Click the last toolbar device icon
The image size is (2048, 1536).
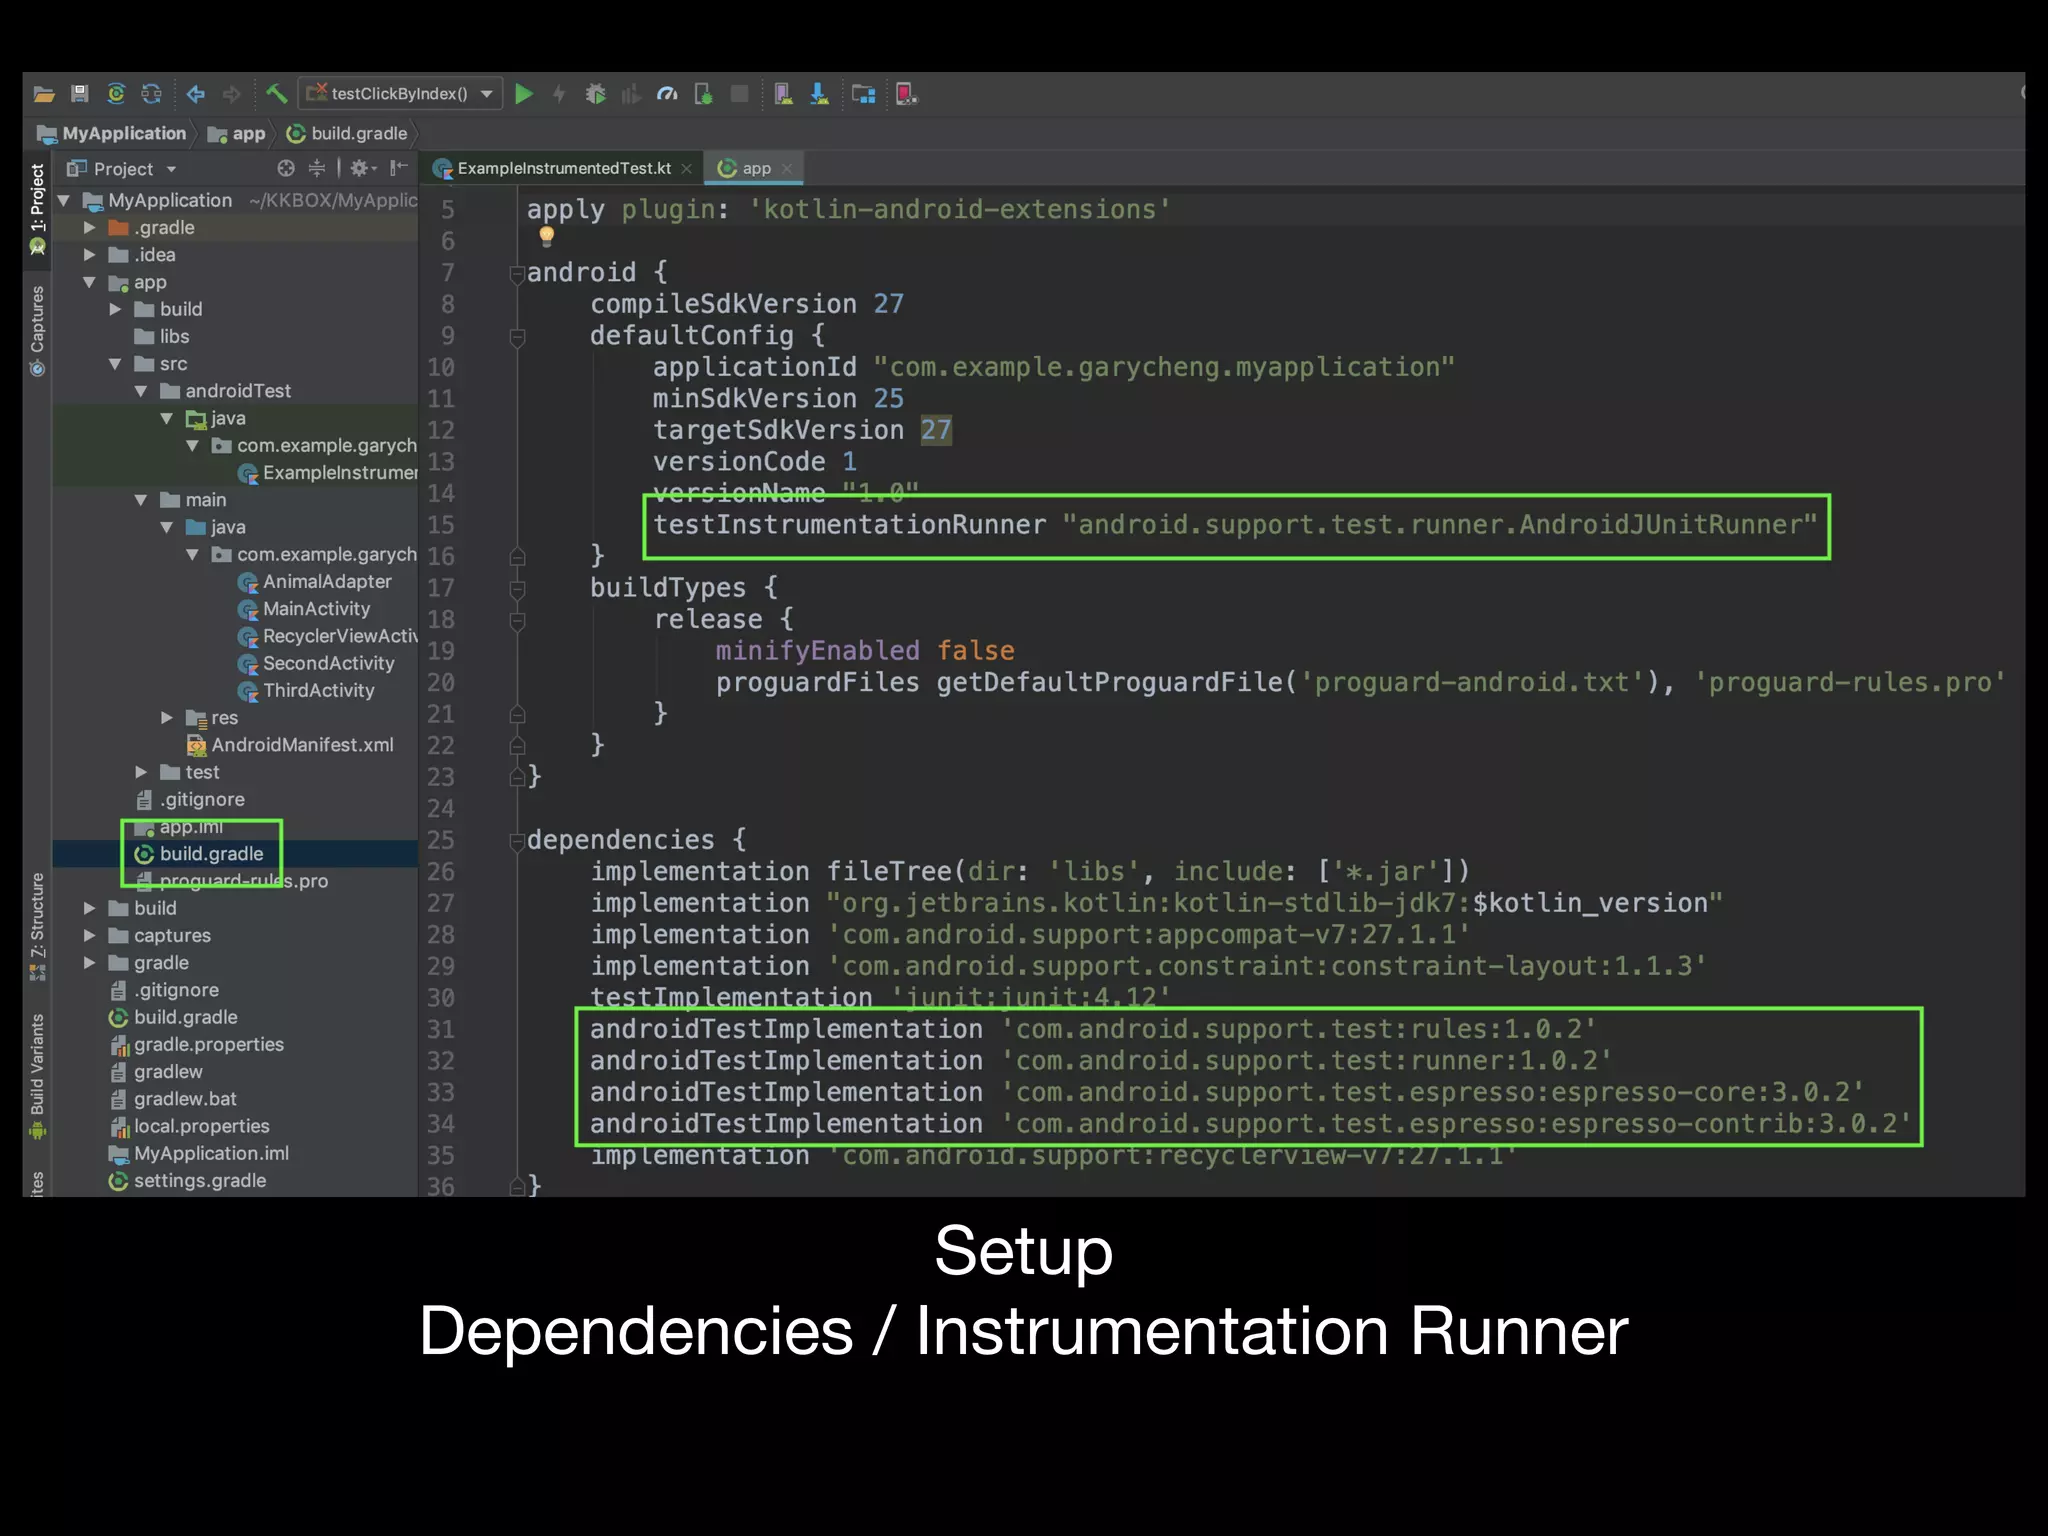pyautogui.click(x=907, y=94)
